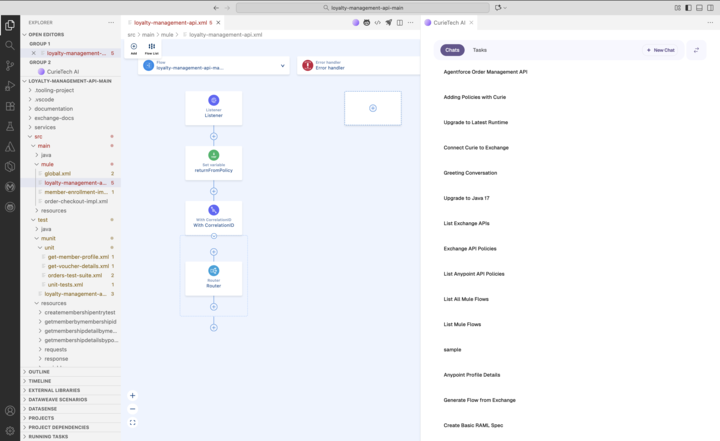Click the CurieTech purple circle in editor toolbar

pyautogui.click(x=355, y=23)
